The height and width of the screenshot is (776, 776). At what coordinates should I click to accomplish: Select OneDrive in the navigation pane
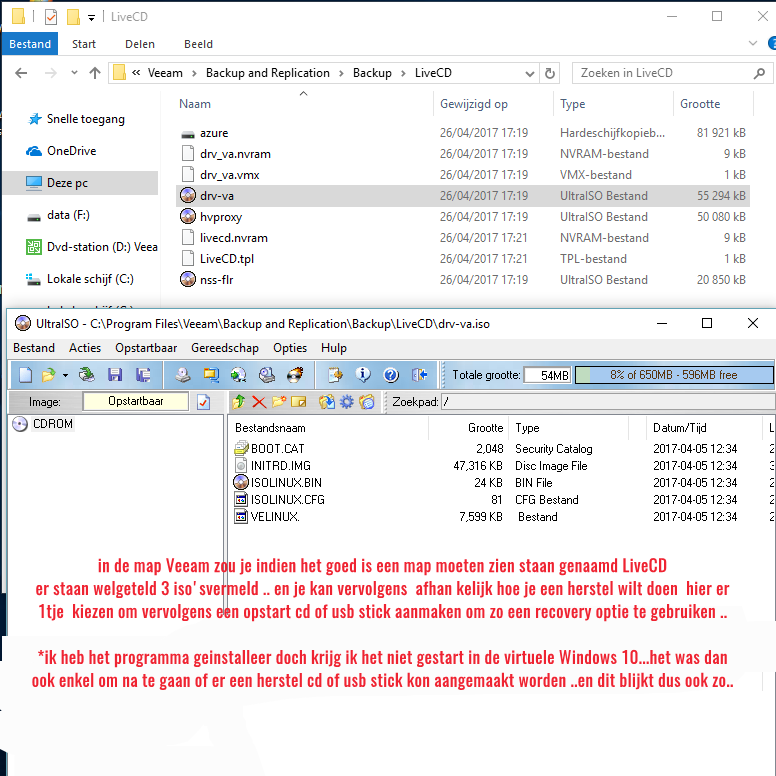71,151
